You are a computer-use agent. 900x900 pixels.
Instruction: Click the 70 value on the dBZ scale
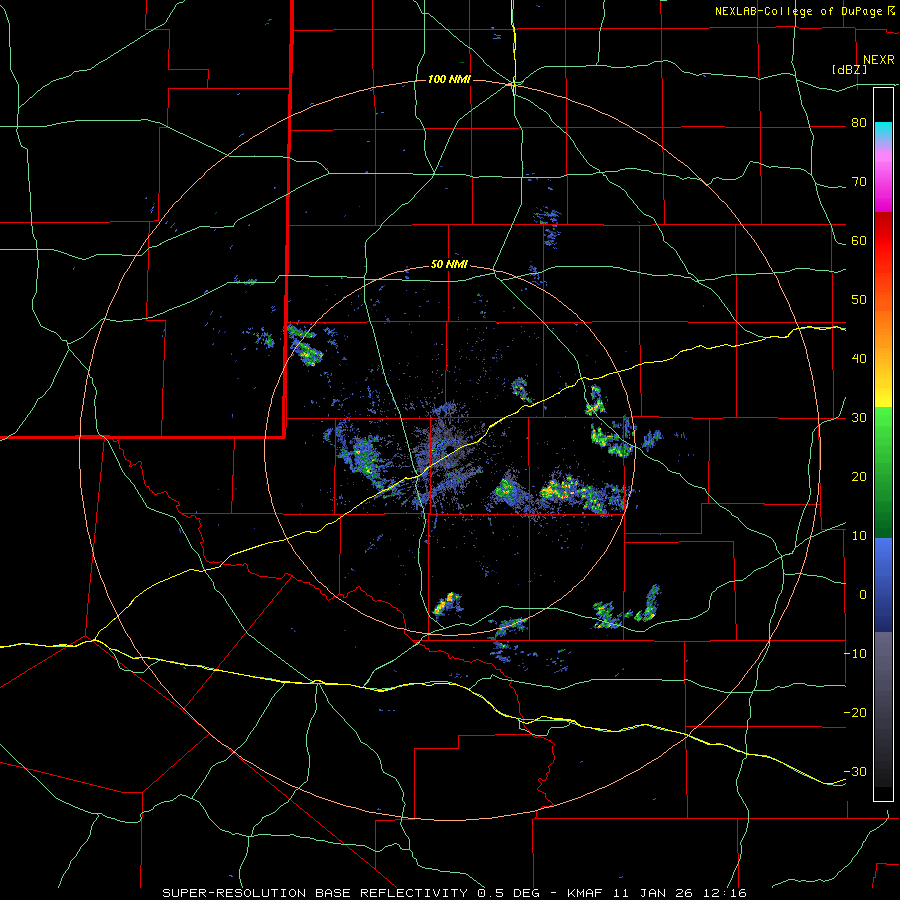(859, 182)
